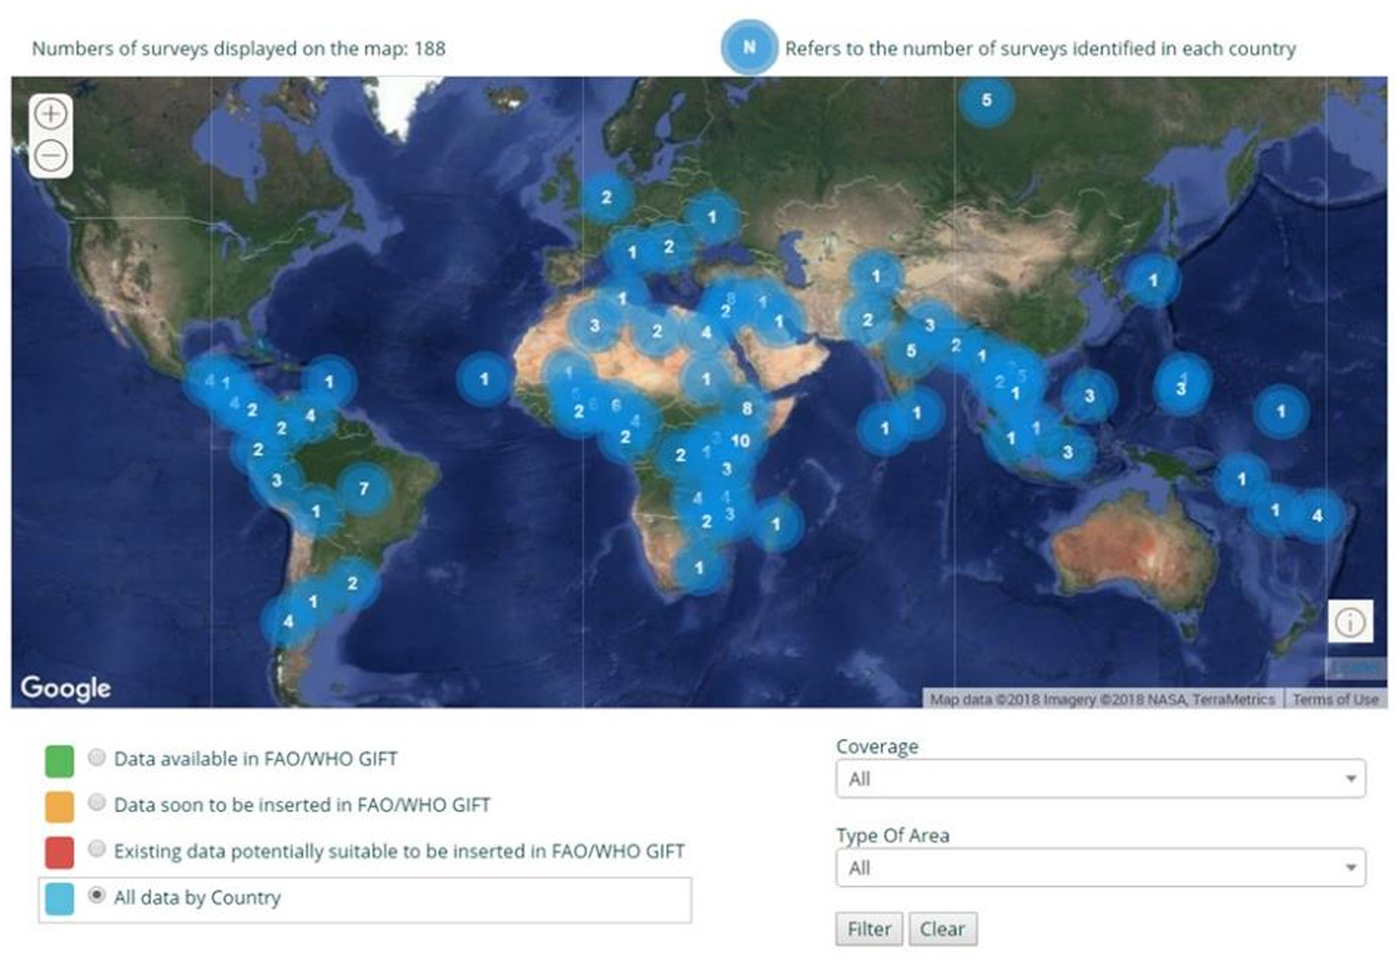This screenshot has width=1400, height=970.
Task: Click the map zoom out minus button
Action: tap(51, 156)
